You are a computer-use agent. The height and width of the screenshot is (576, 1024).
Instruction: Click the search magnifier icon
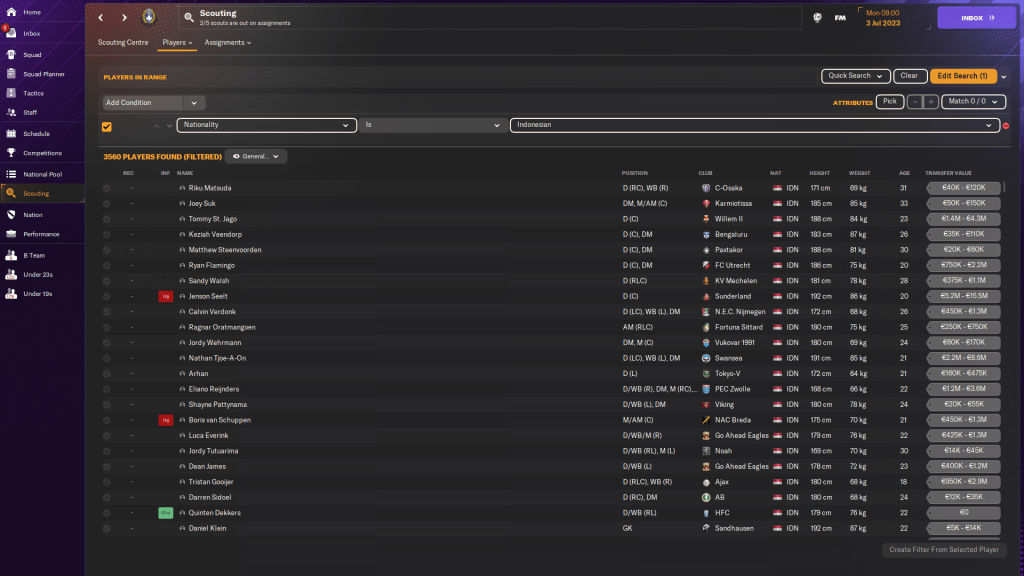click(189, 17)
